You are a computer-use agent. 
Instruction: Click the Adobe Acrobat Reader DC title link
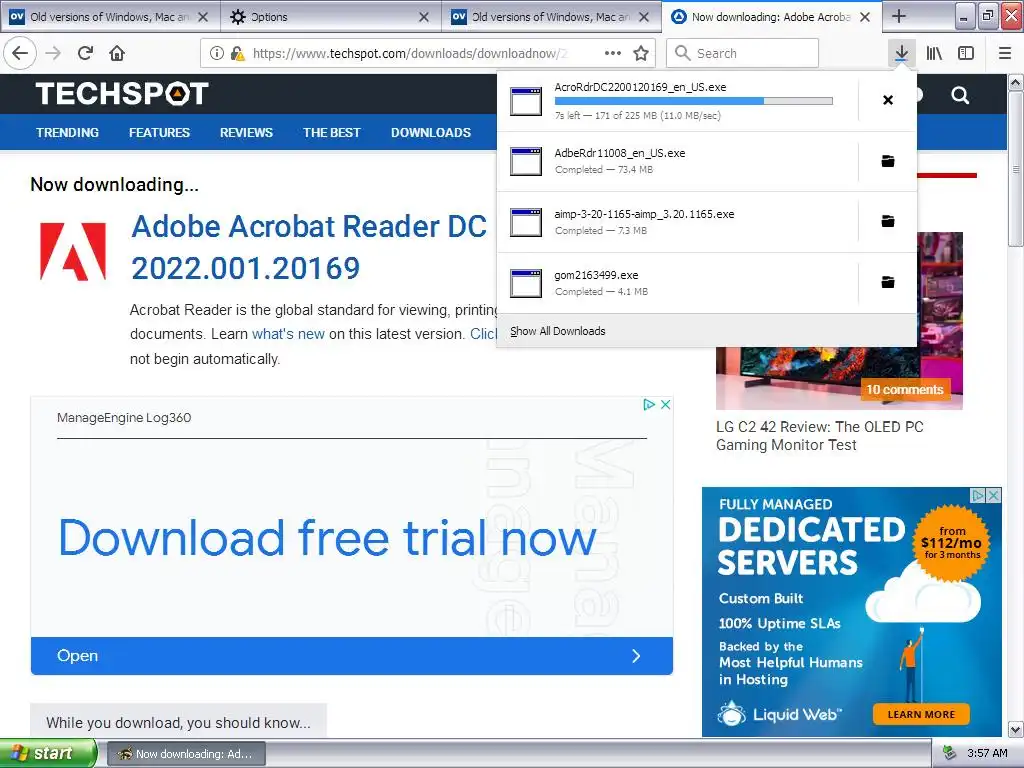coord(308,247)
